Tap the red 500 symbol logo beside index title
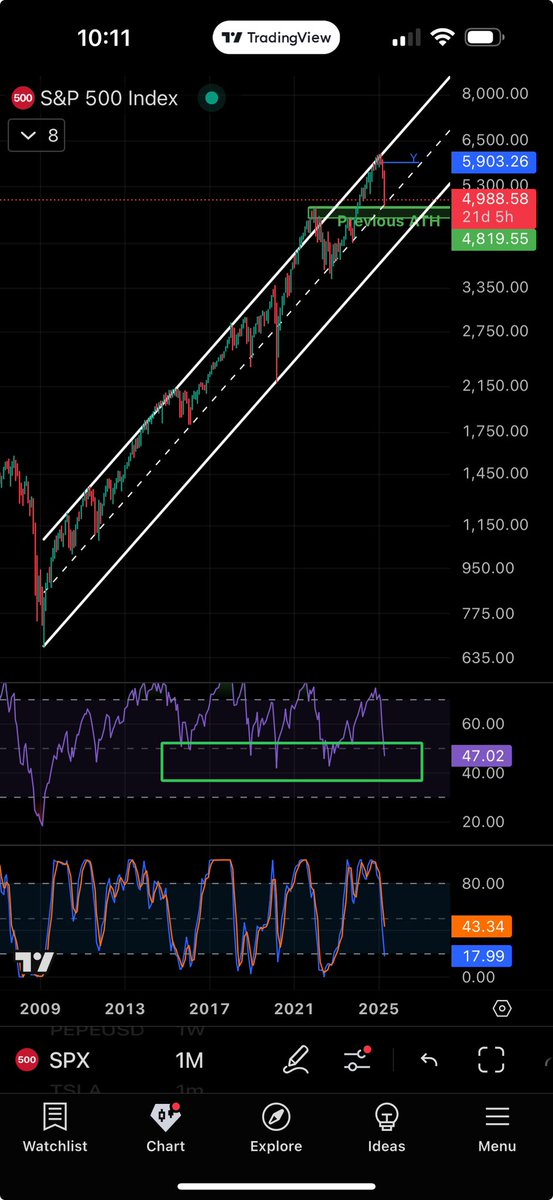 [21, 98]
